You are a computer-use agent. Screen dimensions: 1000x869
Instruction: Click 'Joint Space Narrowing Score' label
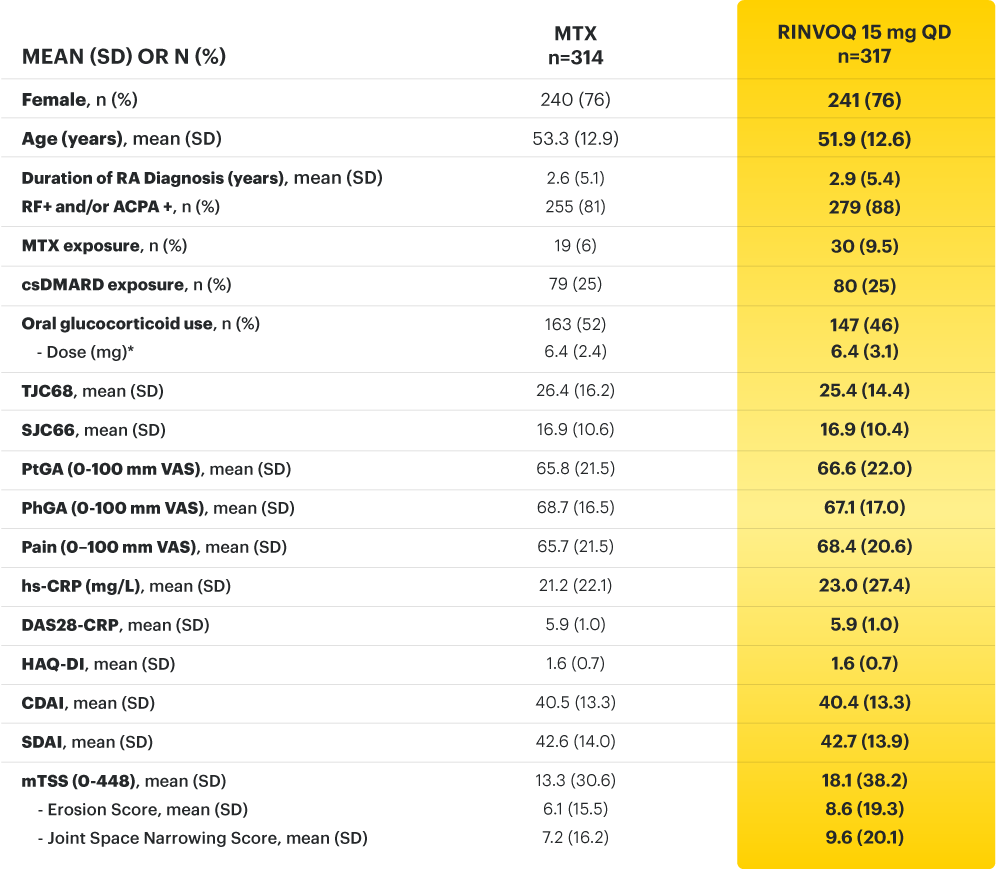tap(163, 838)
